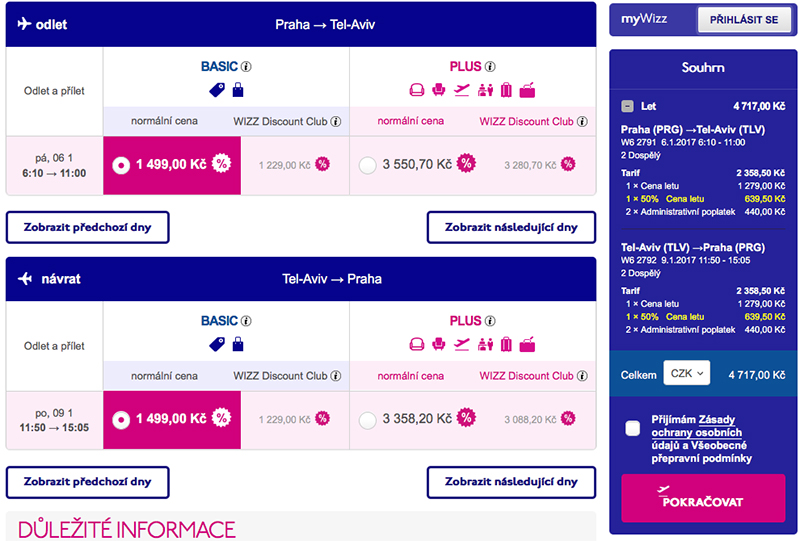Viewport: 800px width, 541px height.
Task: Select the departure 1 499,00 Kč BASIC fare cell
Action: 172,165
